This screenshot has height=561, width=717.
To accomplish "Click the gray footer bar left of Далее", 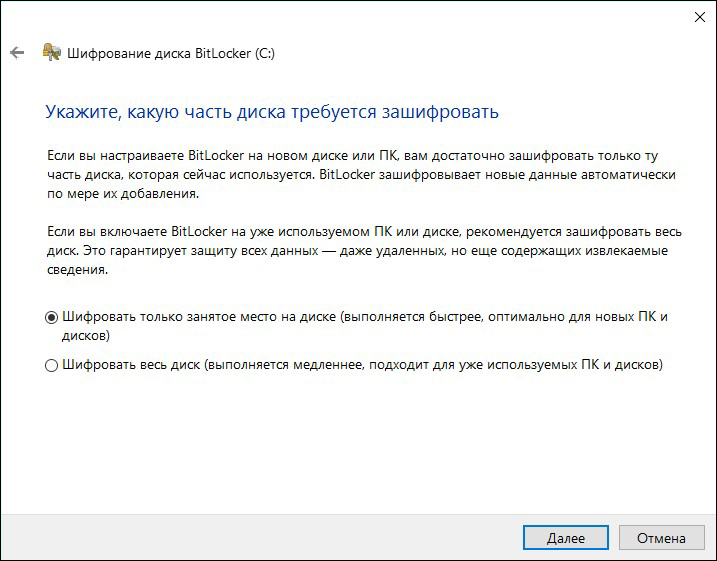I will [261, 537].
